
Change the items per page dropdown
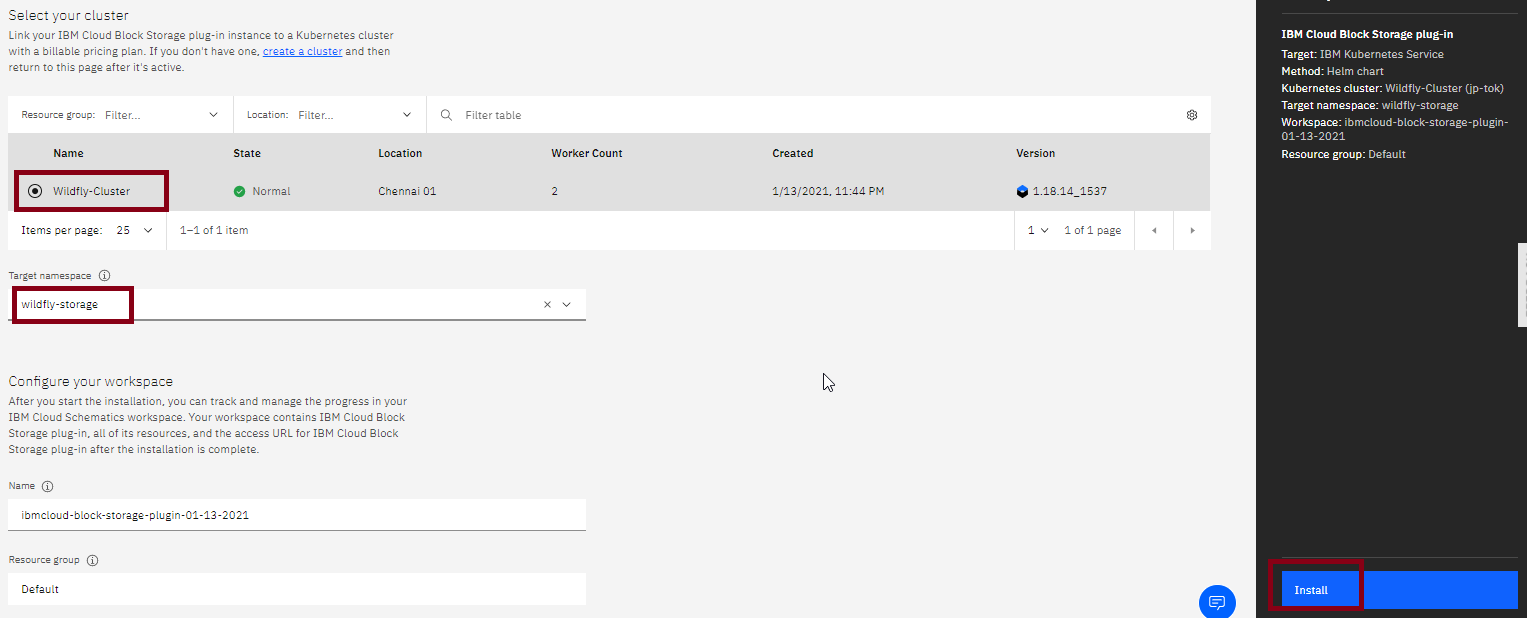pos(134,230)
